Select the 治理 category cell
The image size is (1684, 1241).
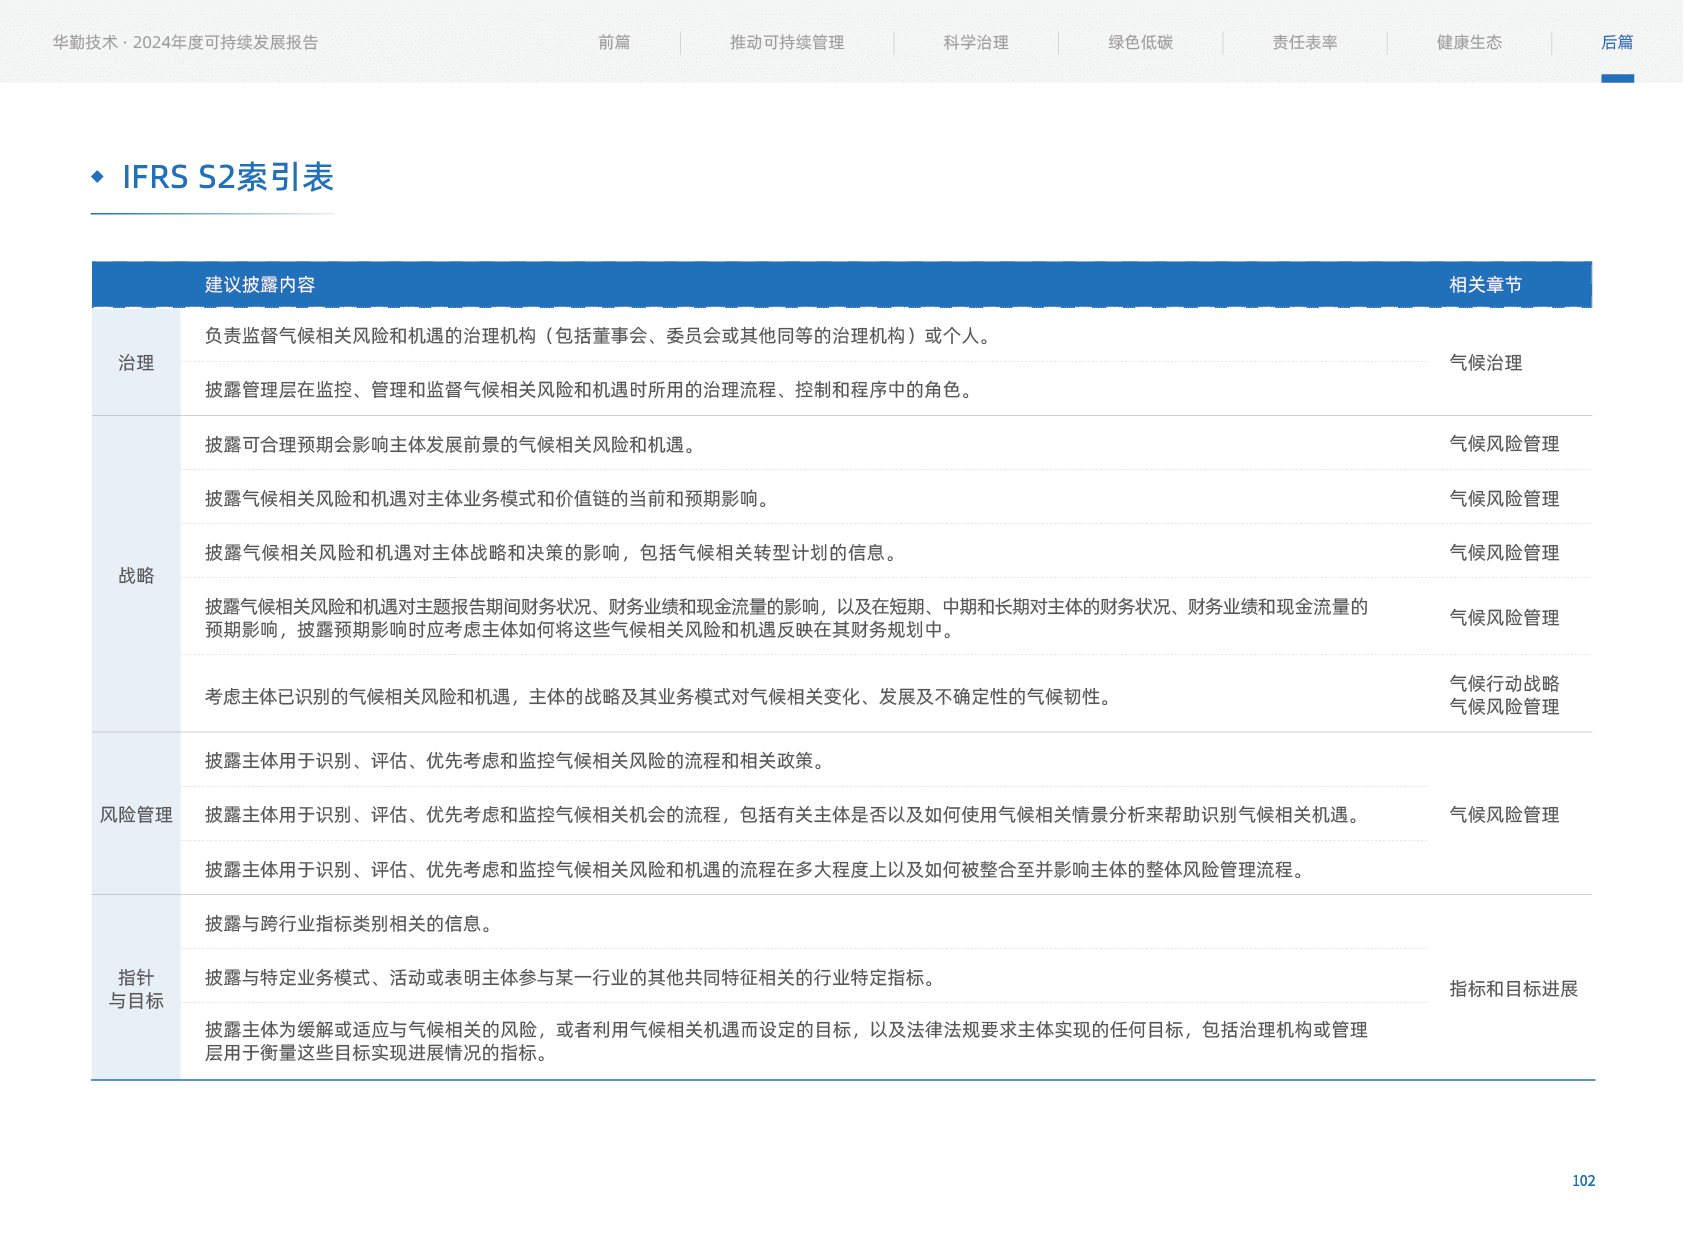click(136, 363)
